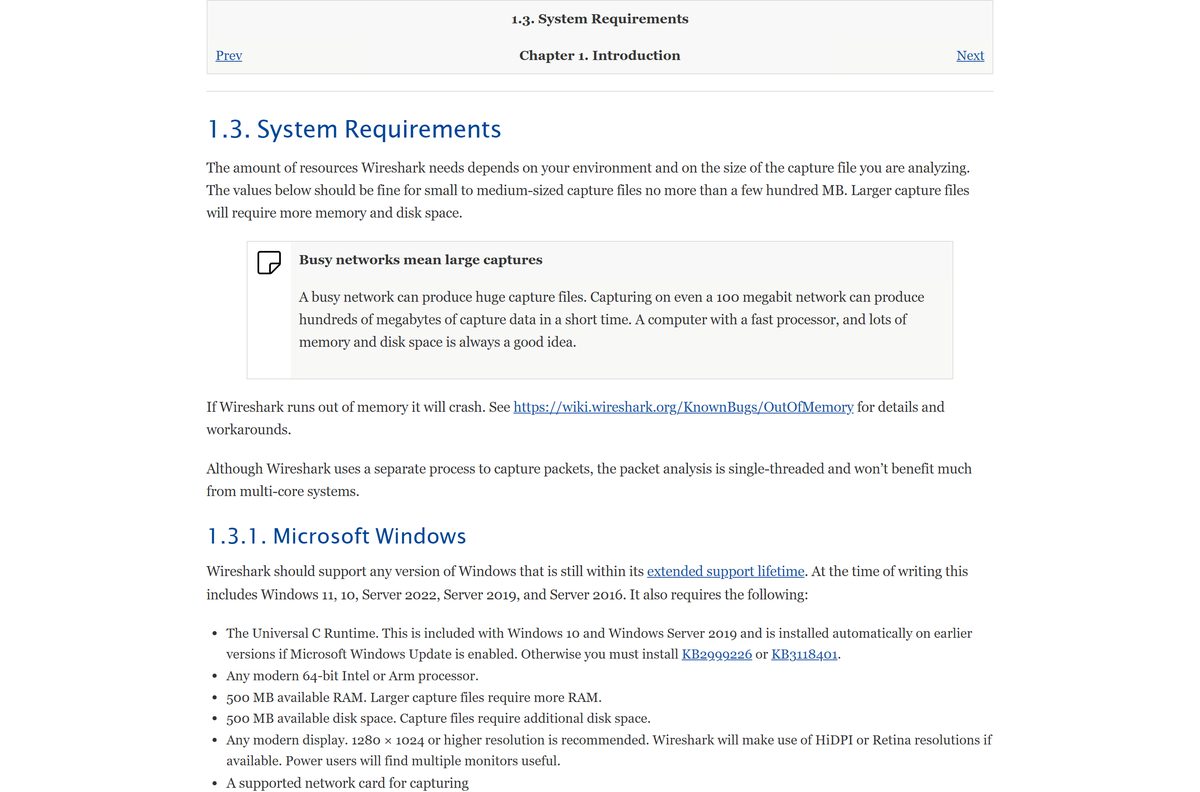The image size is (1200, 792).
Task: Click 'The amount of resources Wireshark needs' paragraph
Action: (x=588, y=190)
